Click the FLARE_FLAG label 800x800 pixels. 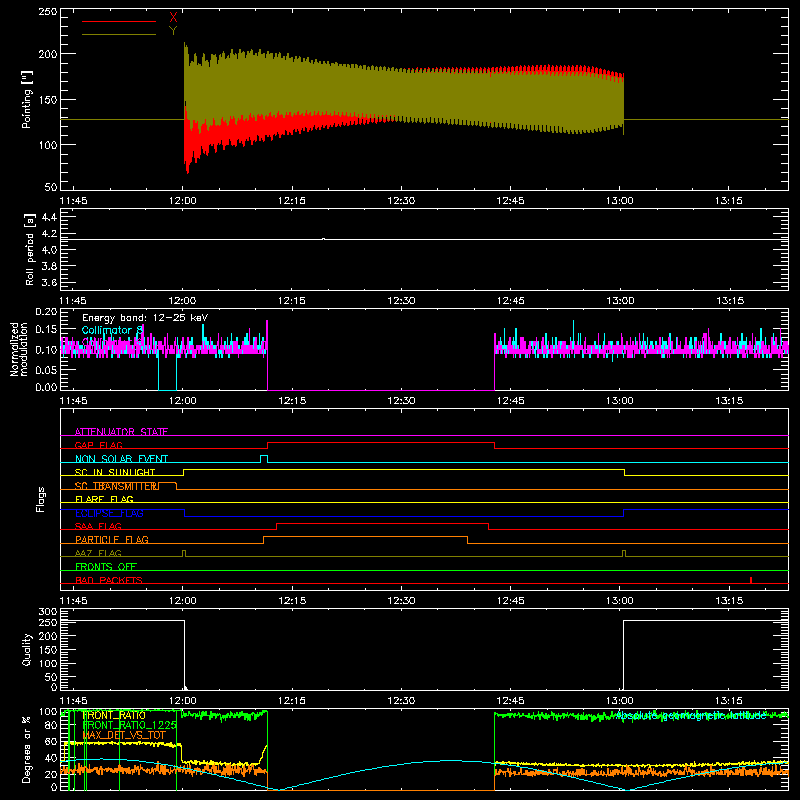pyautogui.click(x=104, y=499)
